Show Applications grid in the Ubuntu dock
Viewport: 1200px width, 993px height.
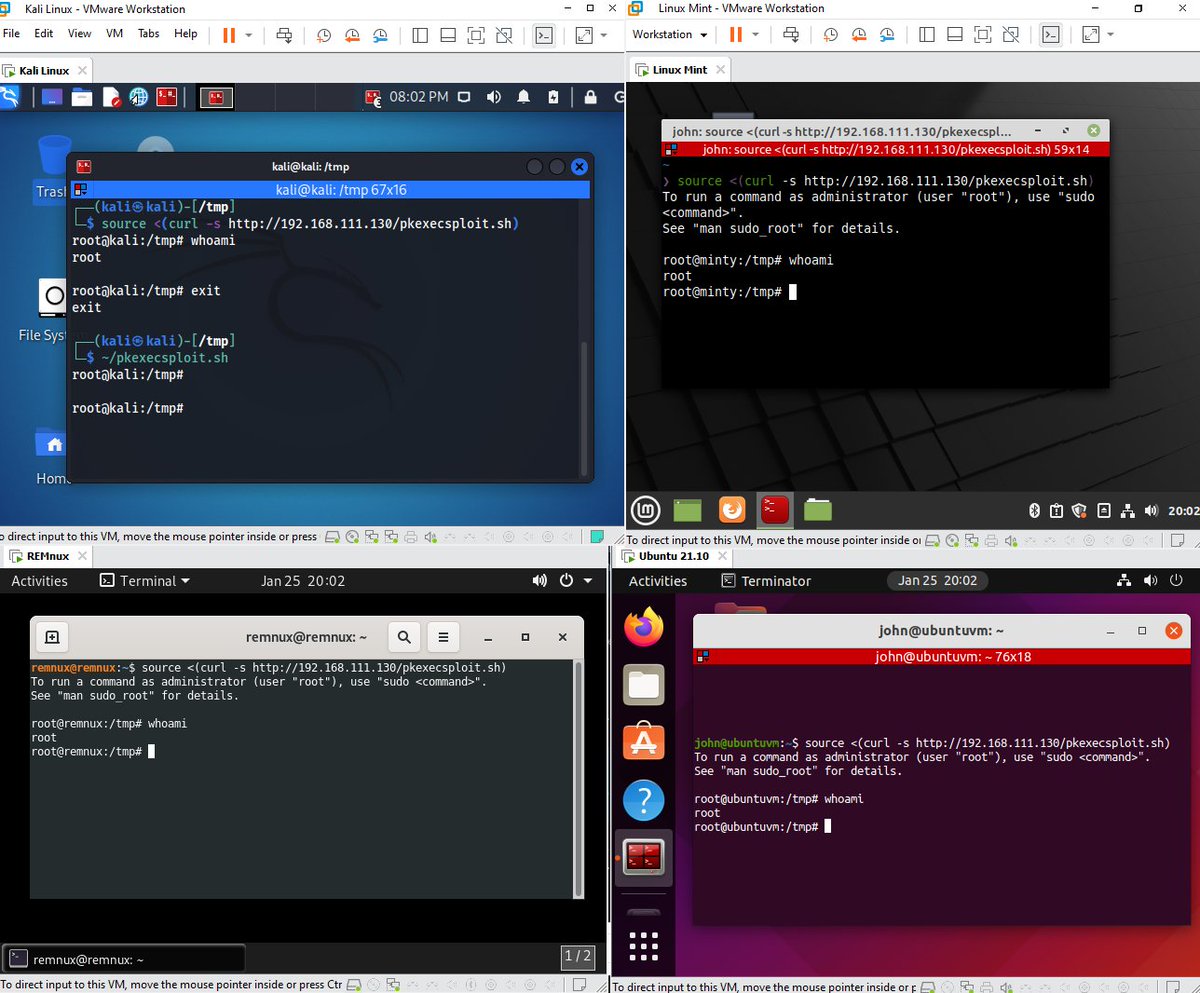[x=644, y=946]
